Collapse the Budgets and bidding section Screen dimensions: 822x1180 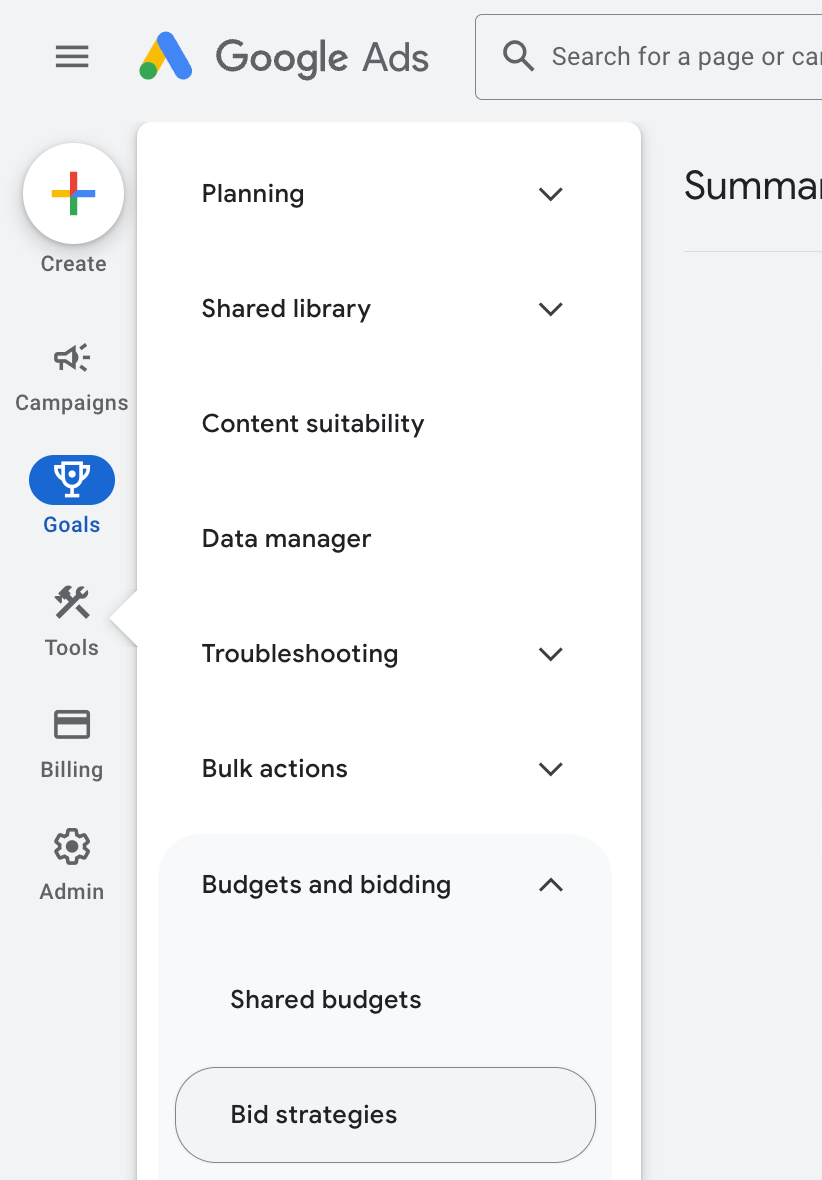coord(549,885)
